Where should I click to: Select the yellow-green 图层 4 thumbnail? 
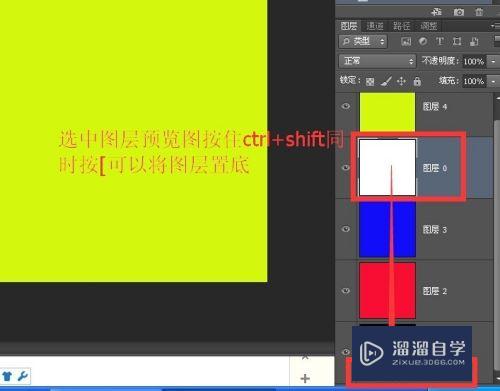[387, 112]
